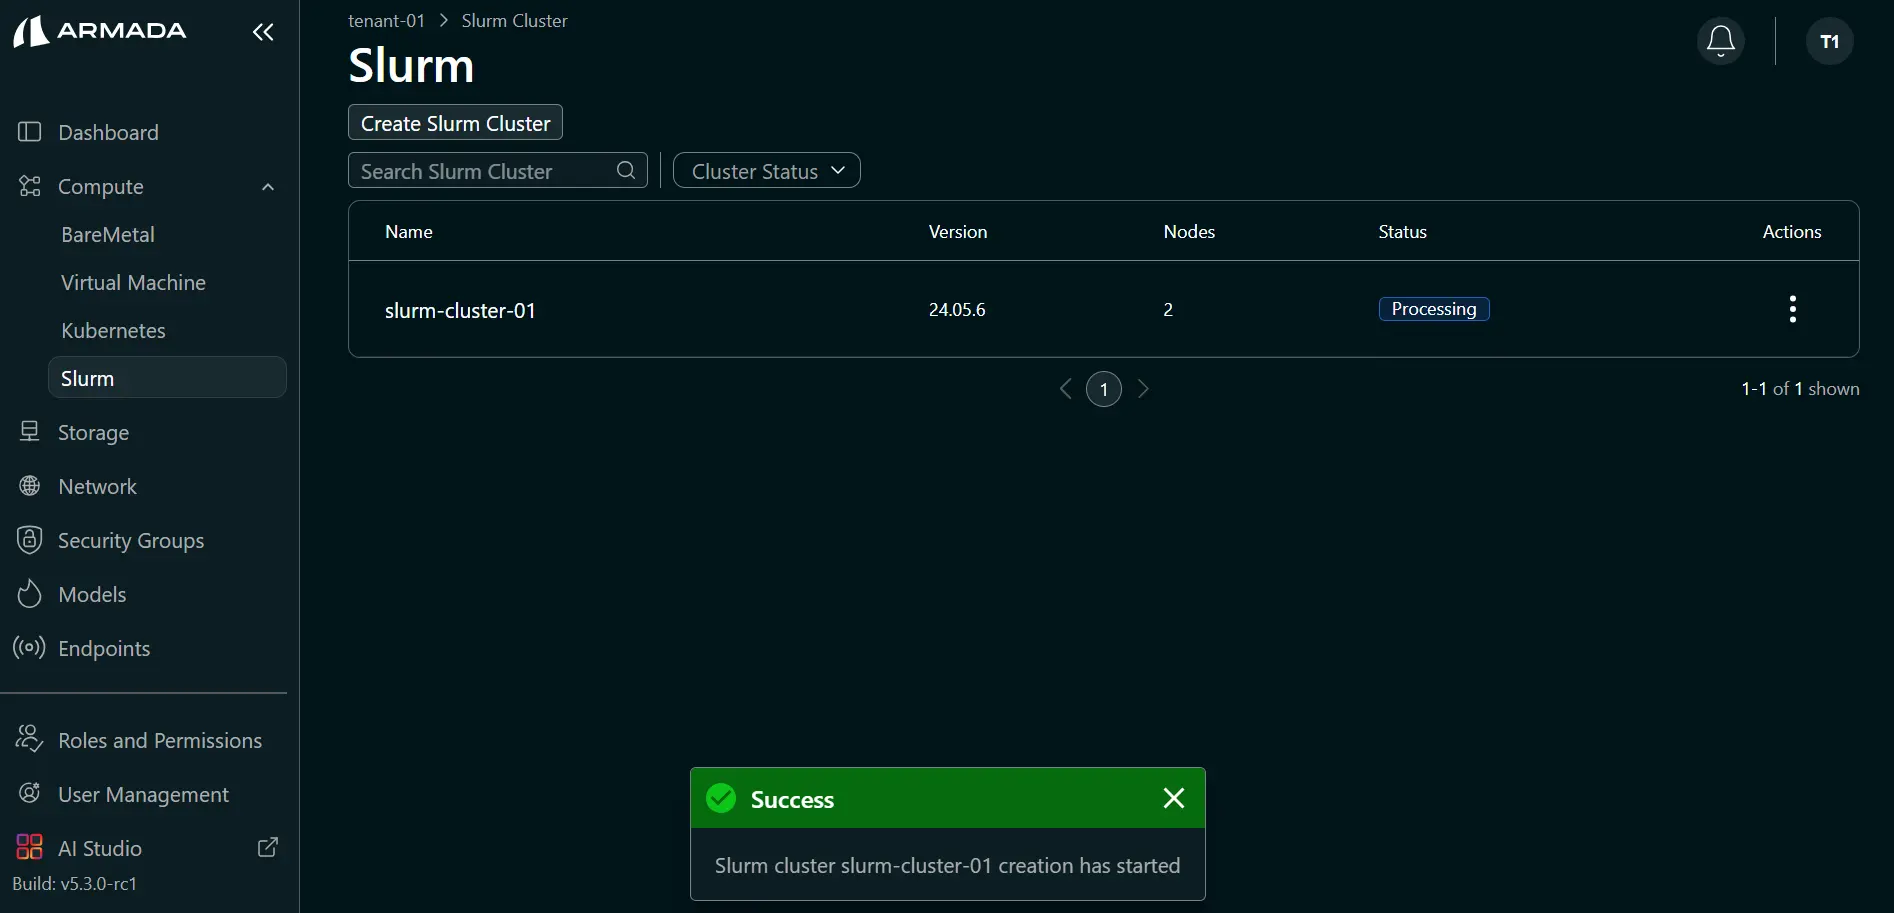Collapse the Compute section chevron

pyautogui.click(x=268, y=187)
